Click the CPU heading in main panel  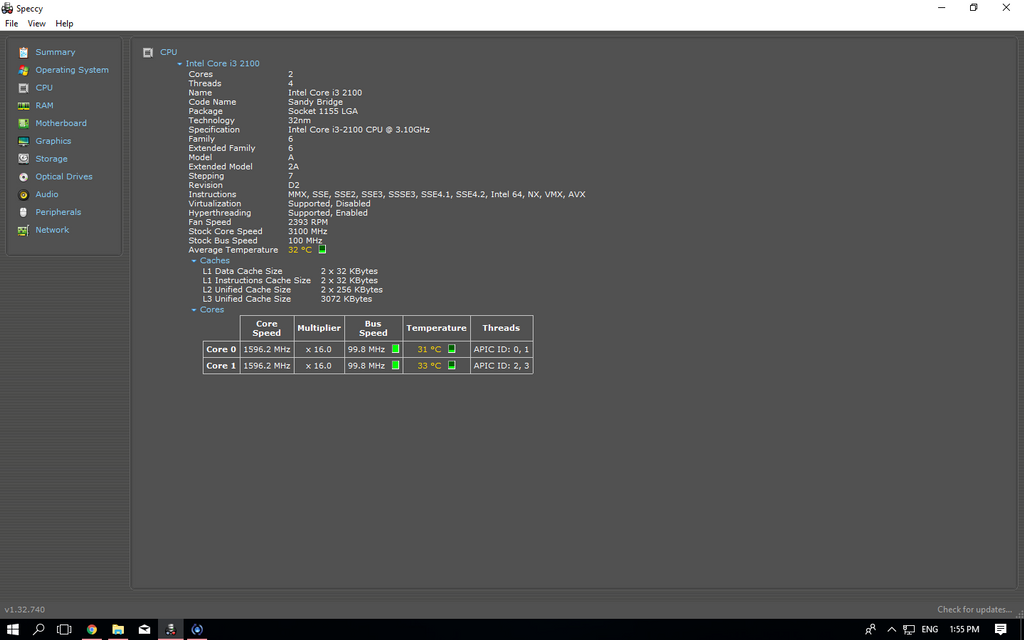click(168, 52)
